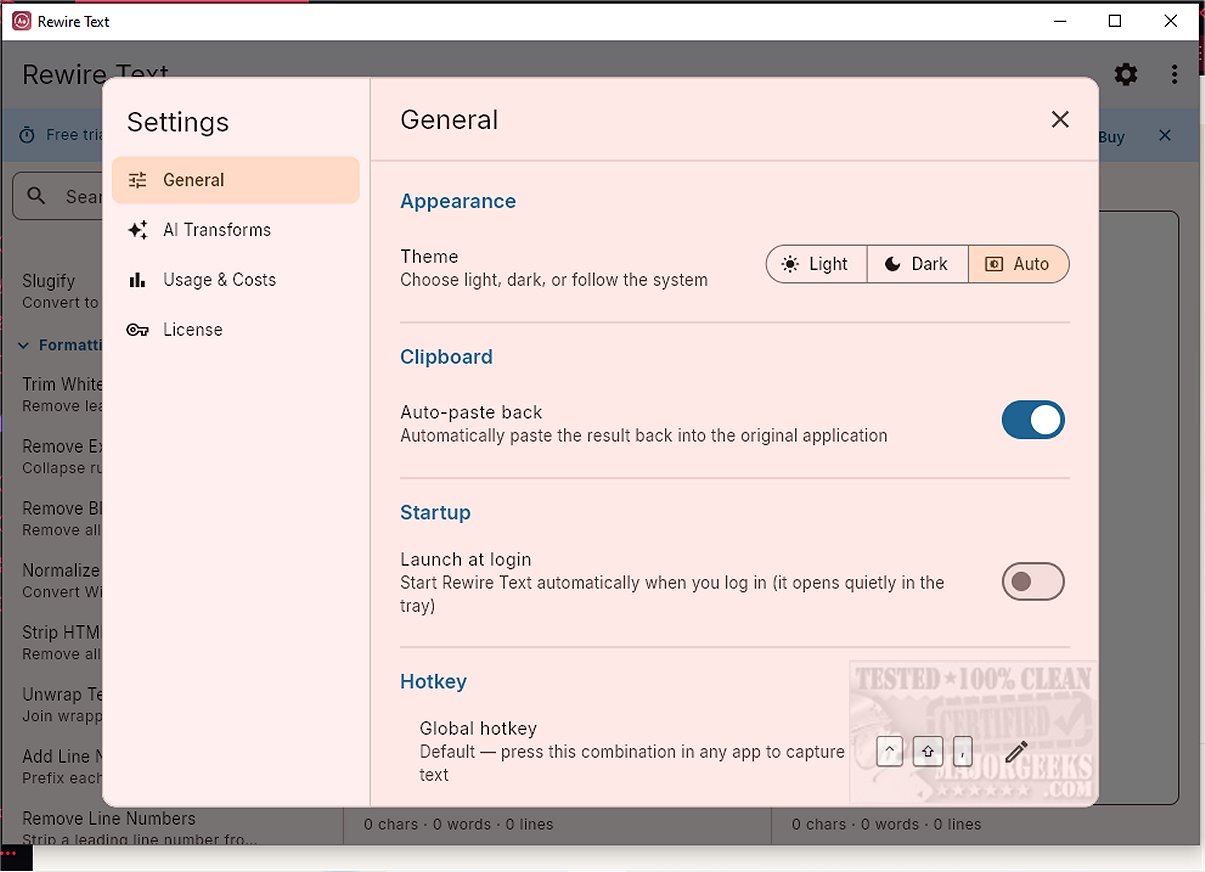Image resolution: width=1205 pixels, height=872 pixels.
Task: Open settings via gear icon in main window
Action: (1126, 74)
